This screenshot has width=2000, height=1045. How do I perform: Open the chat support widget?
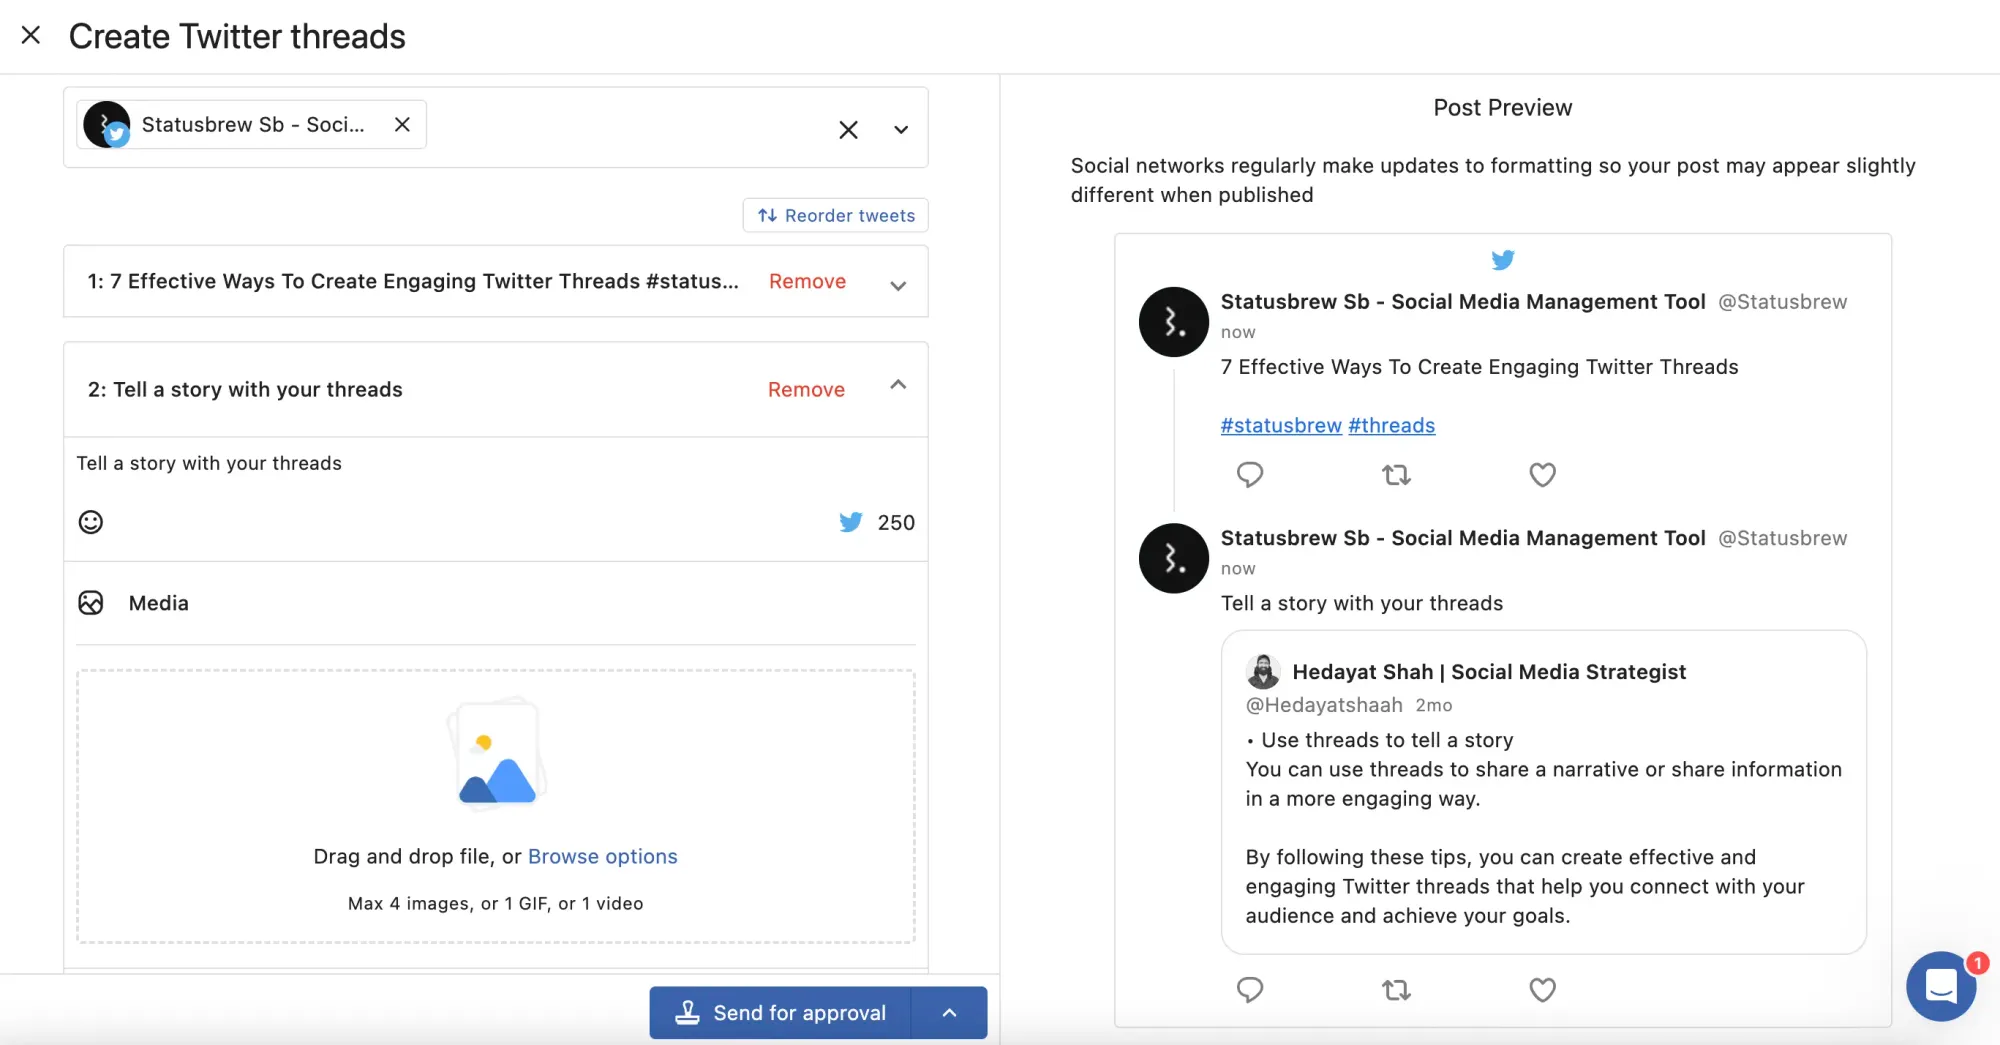(1940, 986)
